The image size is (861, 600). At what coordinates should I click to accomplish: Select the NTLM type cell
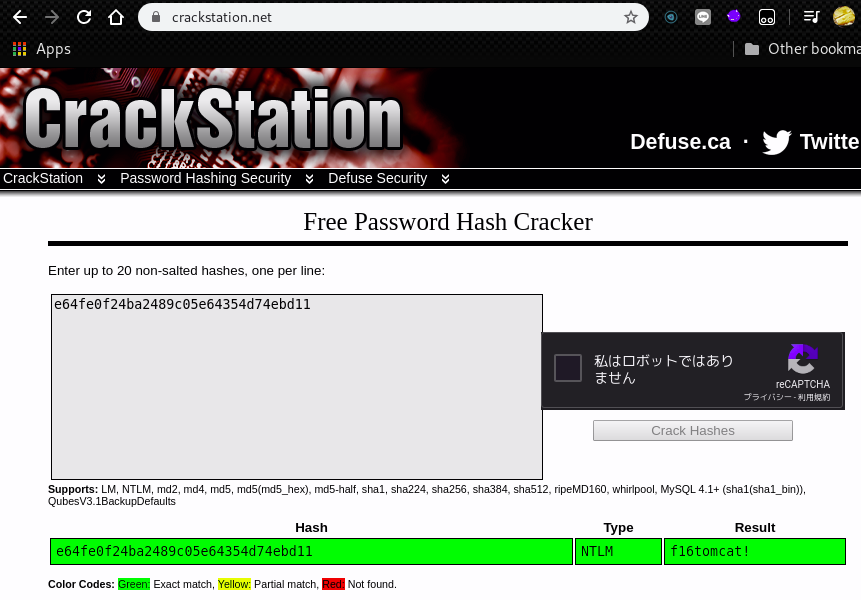618,551
